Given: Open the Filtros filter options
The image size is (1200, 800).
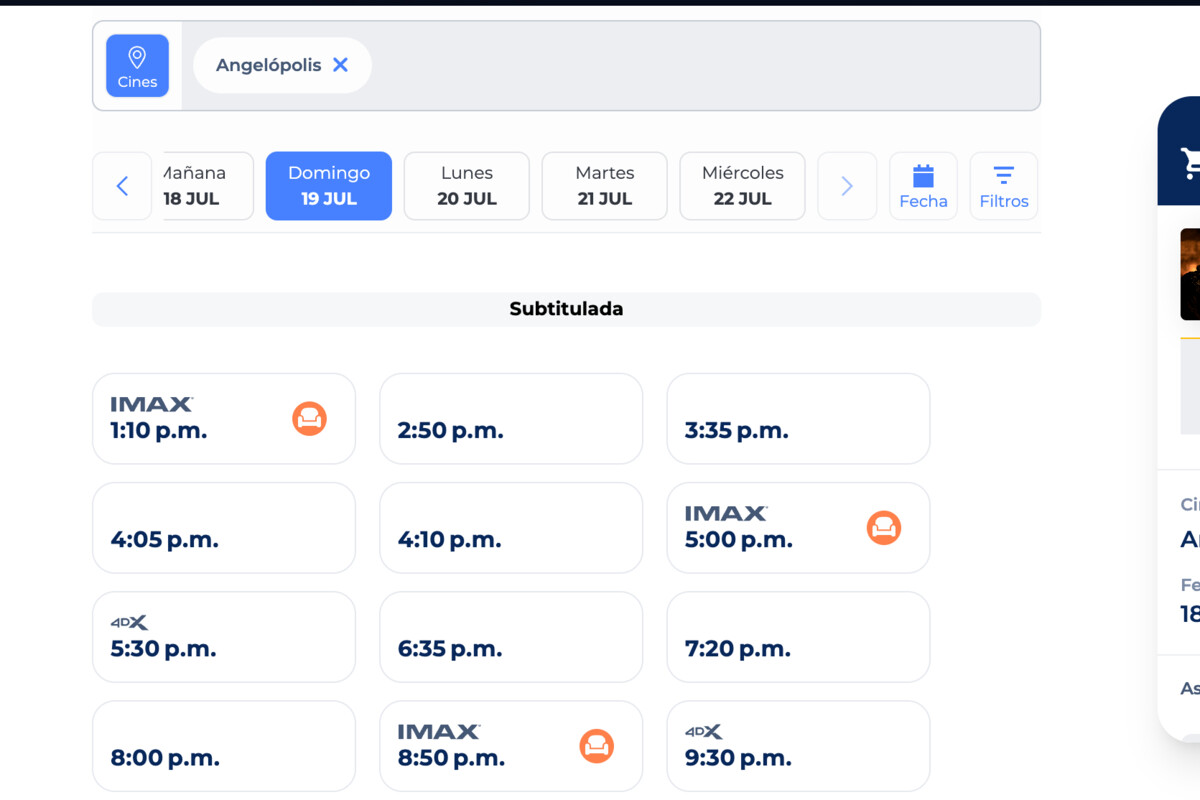Looking at the screenshot, I should click(x=1004, y=186).
